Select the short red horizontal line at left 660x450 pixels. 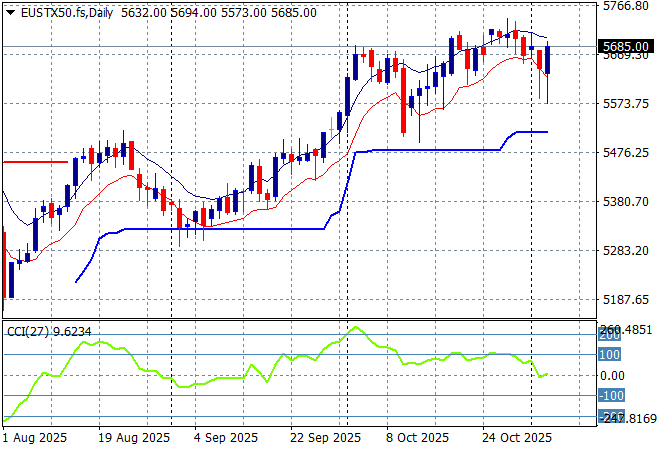click(x=35, y=161)
